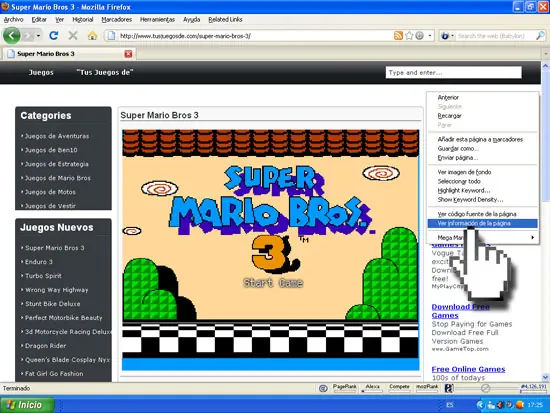Open Enduro 3 game link
The width and height of the screenshot is (550, 413).
click(39, 262)
